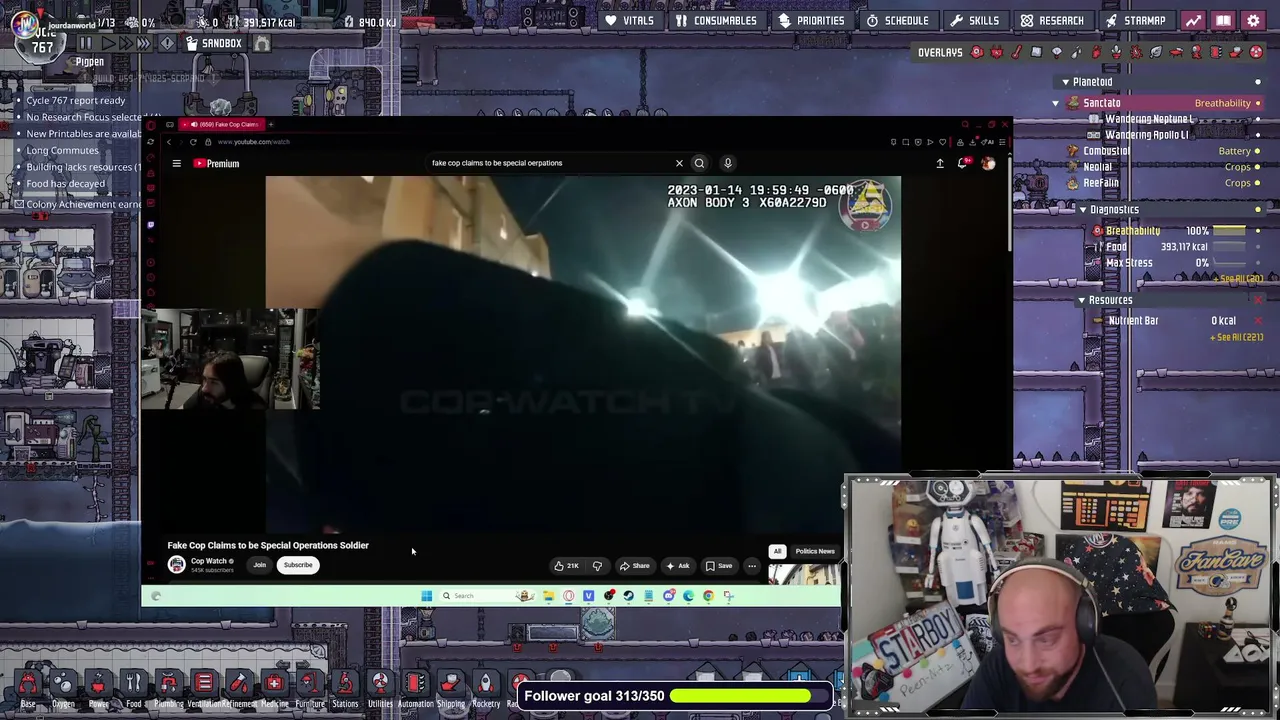Open the Oxygen overlay in Overlays bar
The height and width of the screenshot is (720, 1280).
[x=977, y=52]
